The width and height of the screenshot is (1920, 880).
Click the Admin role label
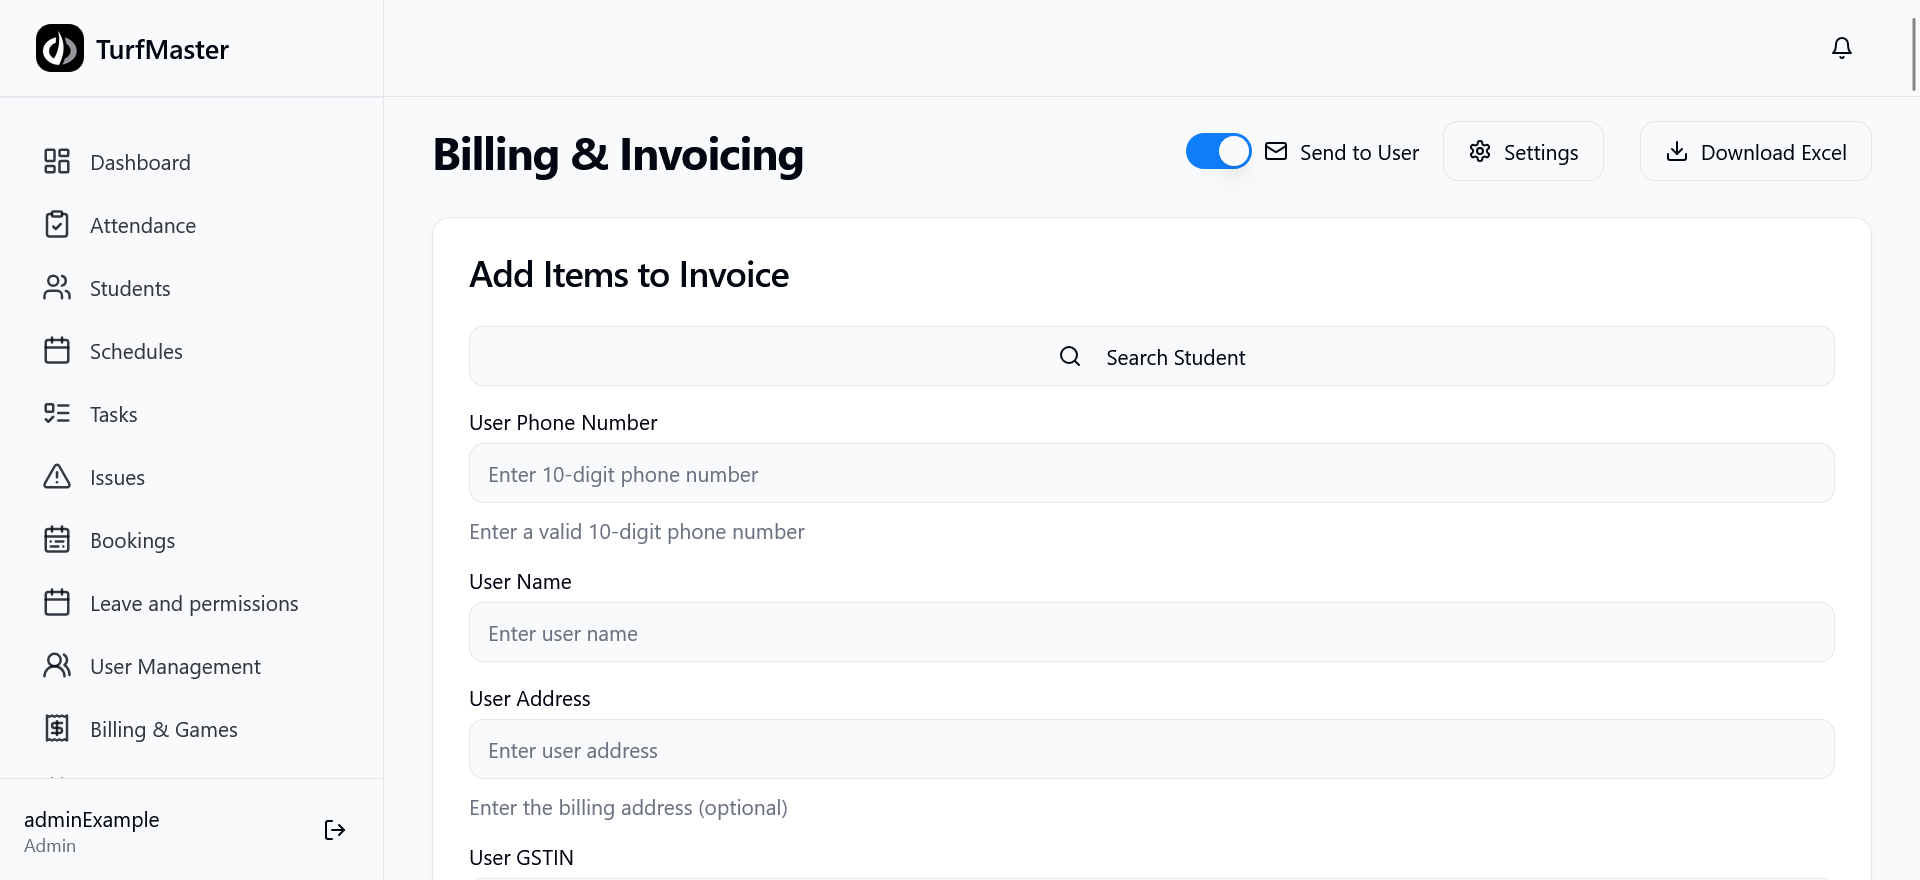(x=50, y=846)
